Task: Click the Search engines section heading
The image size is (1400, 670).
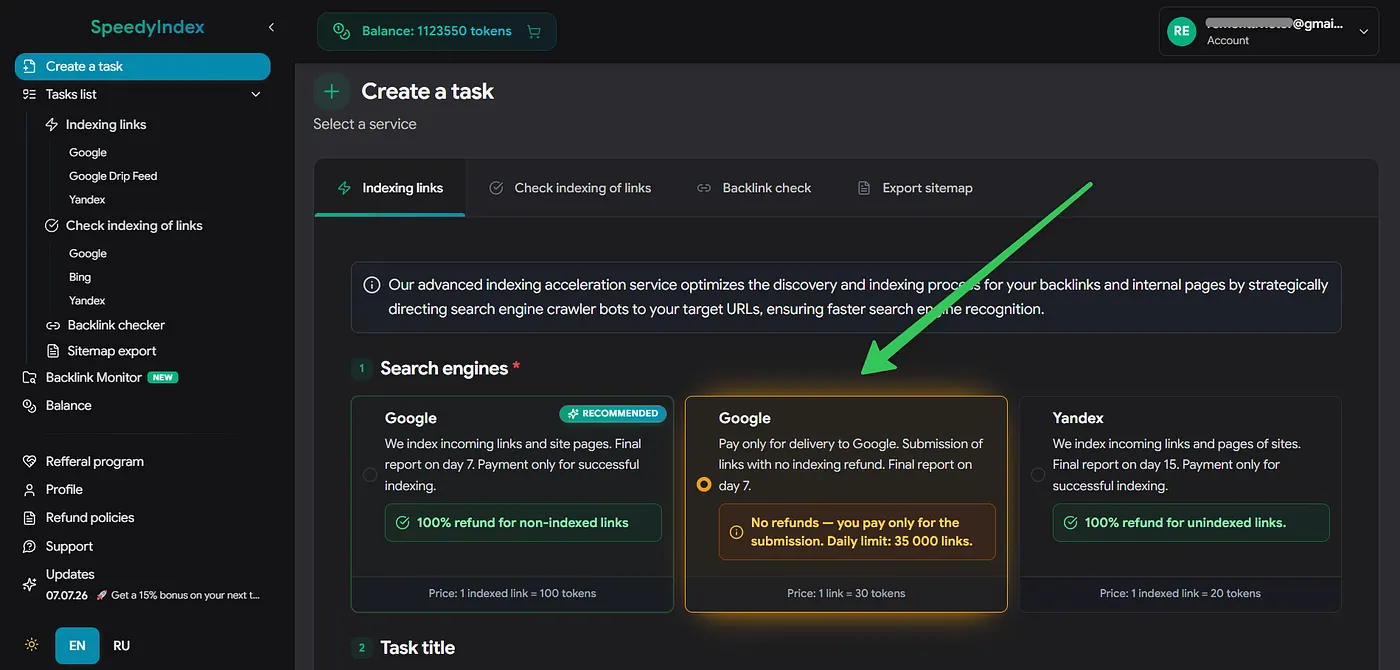Action: click(x=444, y=368)
